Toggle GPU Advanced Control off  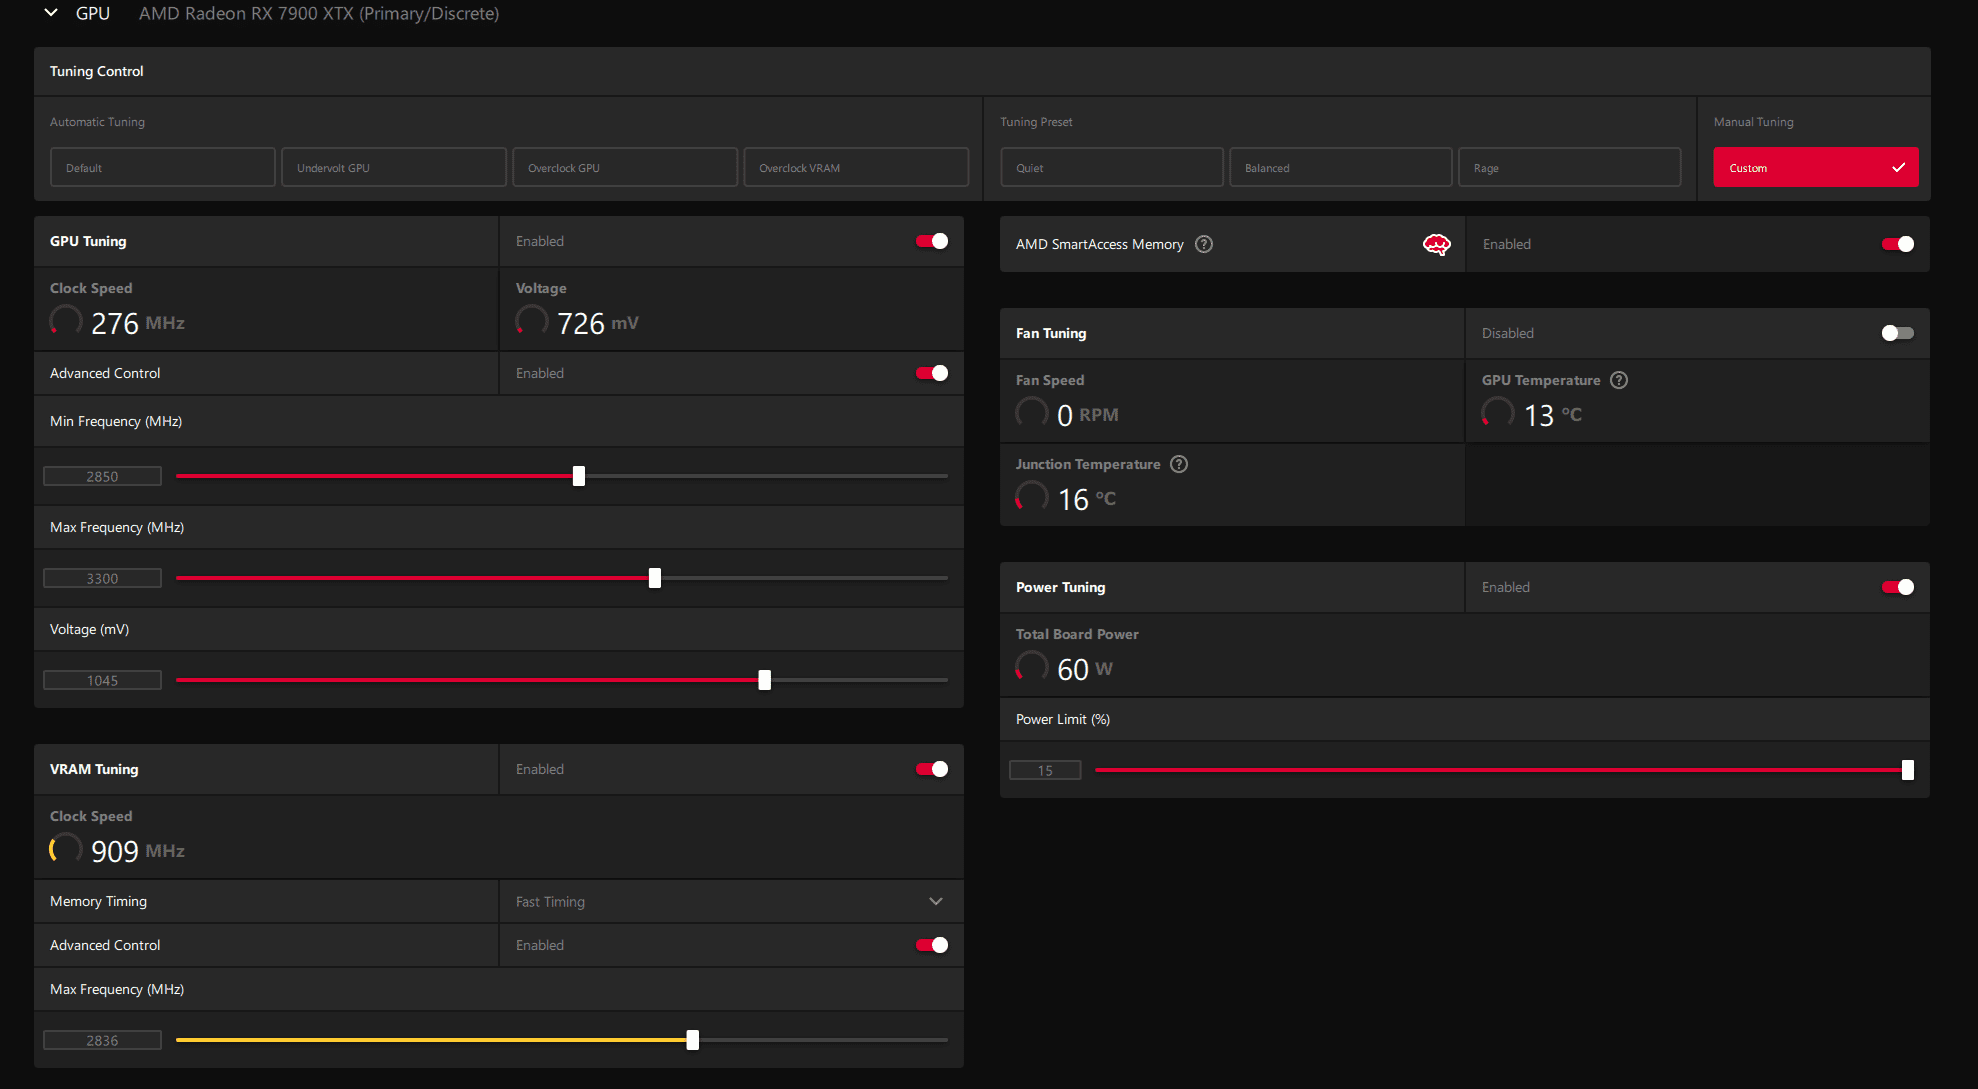[x=932, y=373]
